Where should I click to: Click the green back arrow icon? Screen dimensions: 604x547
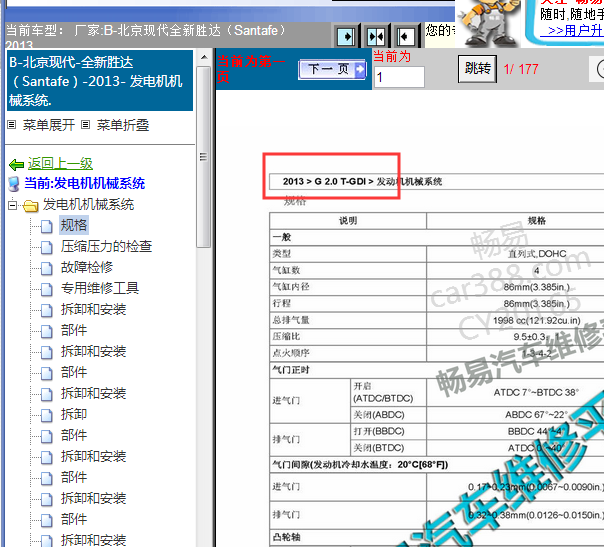pos(16,165)
